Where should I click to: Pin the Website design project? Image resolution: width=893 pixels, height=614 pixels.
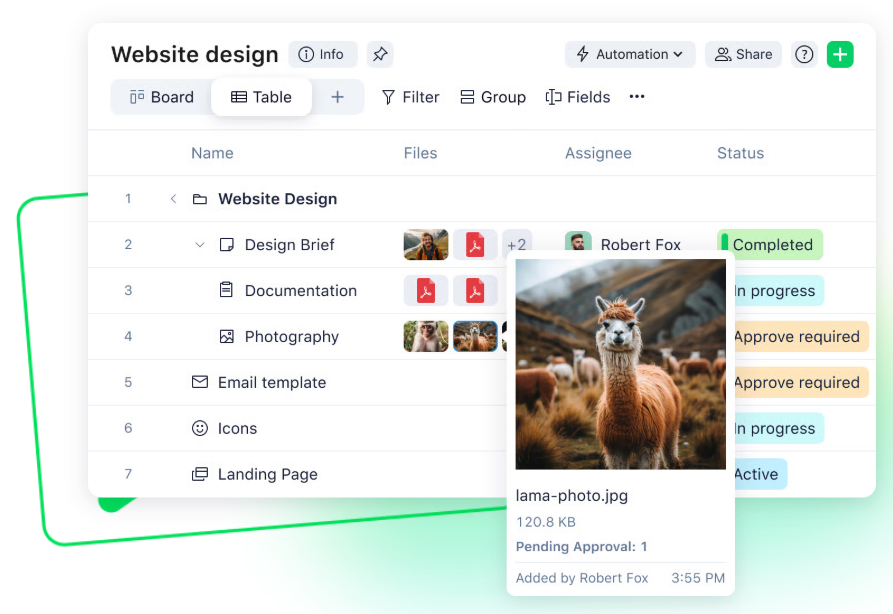point(380,55)
